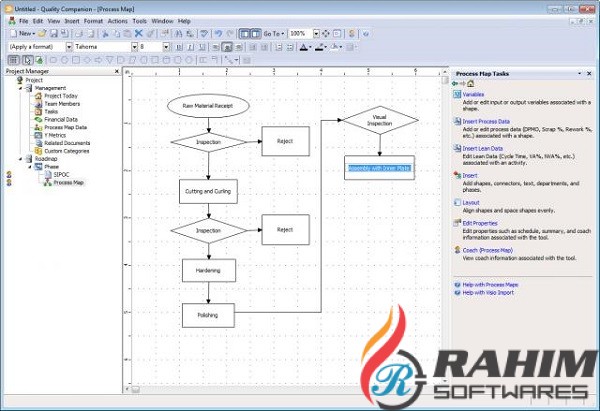Open the zoom percentage dropdown arrow
This screenshot has height=411, width=600.
tap(316, 34)
